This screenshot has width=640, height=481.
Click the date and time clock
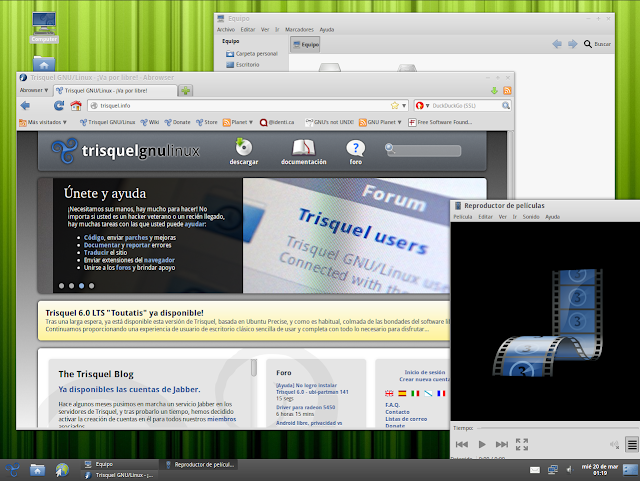click(x=600, y=470)
